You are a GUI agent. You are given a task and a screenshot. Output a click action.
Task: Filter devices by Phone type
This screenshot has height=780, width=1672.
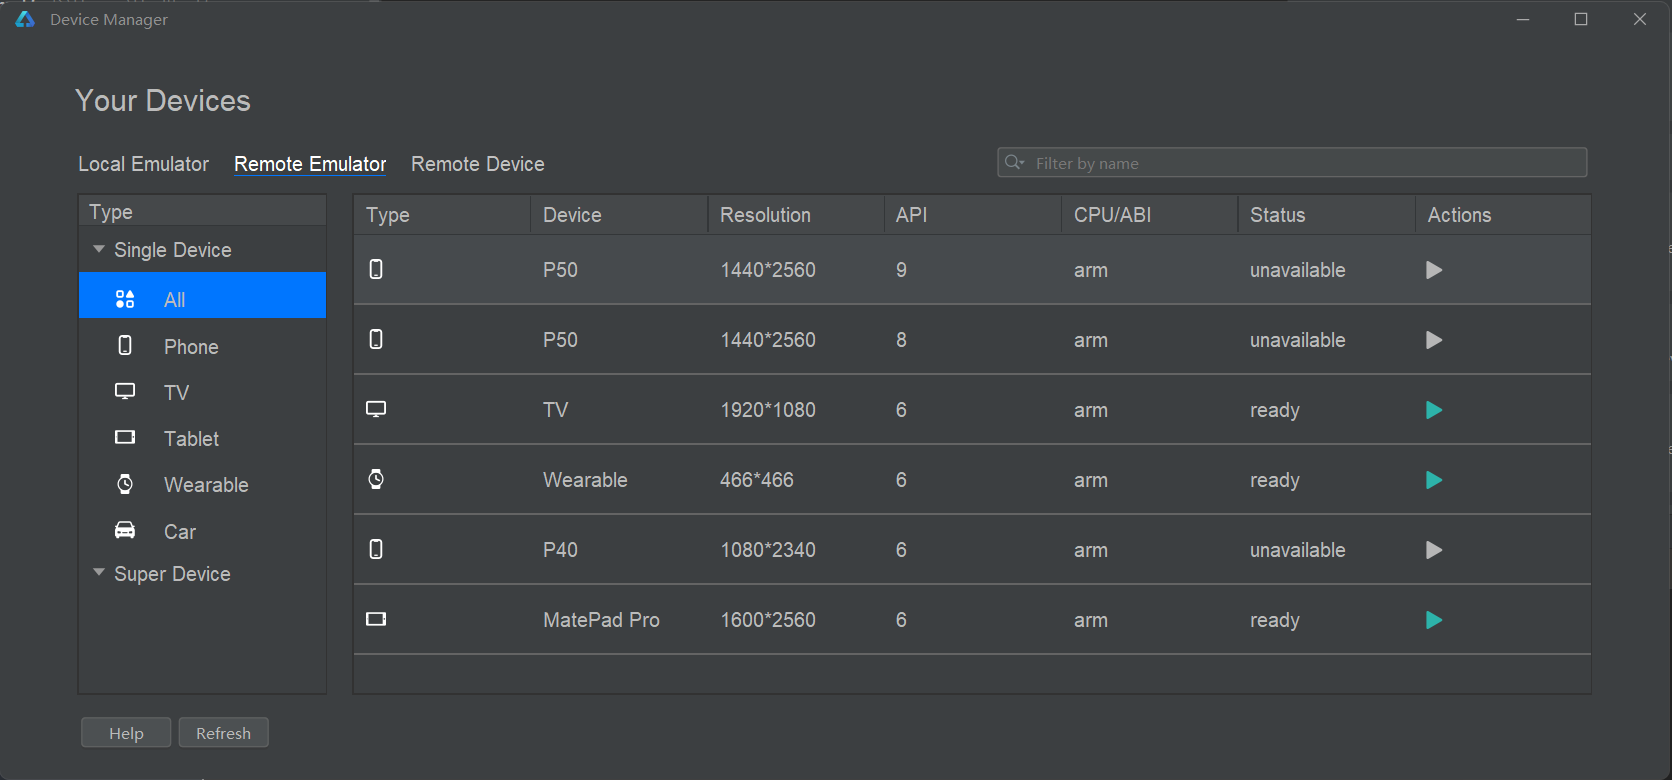pos(203,346)
